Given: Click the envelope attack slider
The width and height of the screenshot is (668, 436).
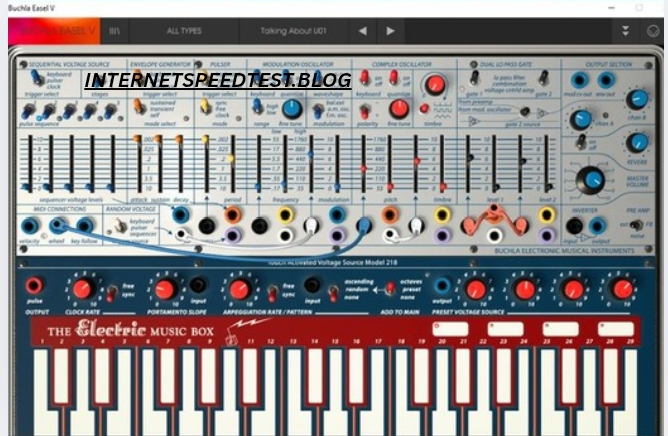Looking at the screenshot, I should [138, 163].
